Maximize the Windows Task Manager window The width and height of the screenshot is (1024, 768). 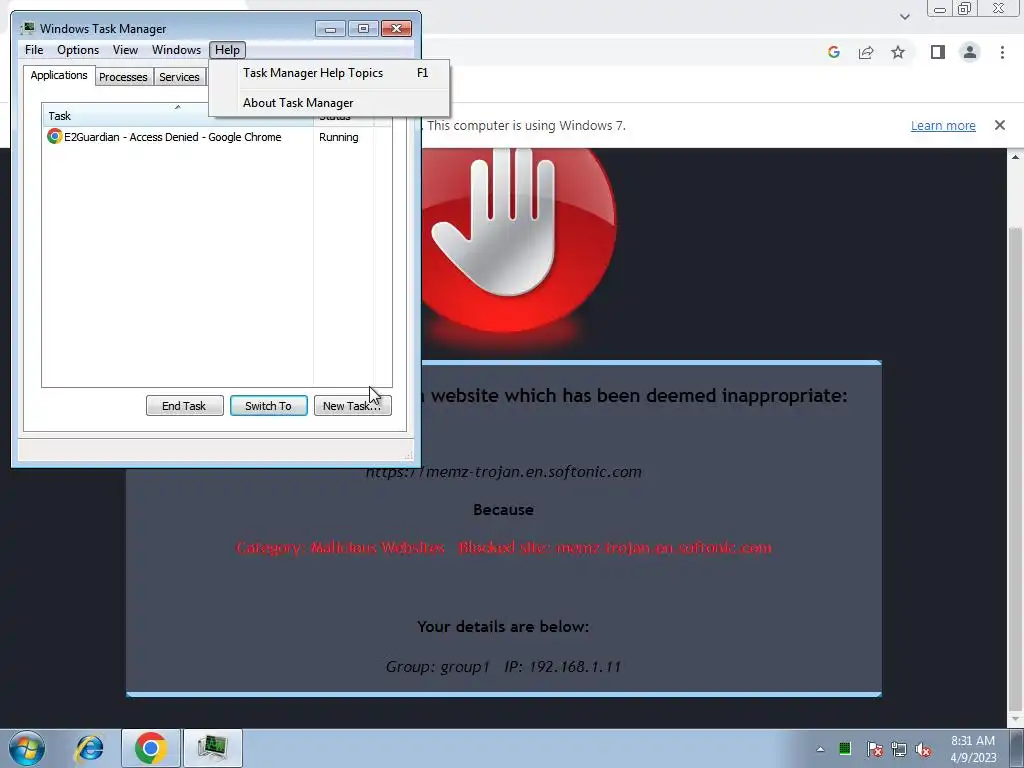(363, 29)
